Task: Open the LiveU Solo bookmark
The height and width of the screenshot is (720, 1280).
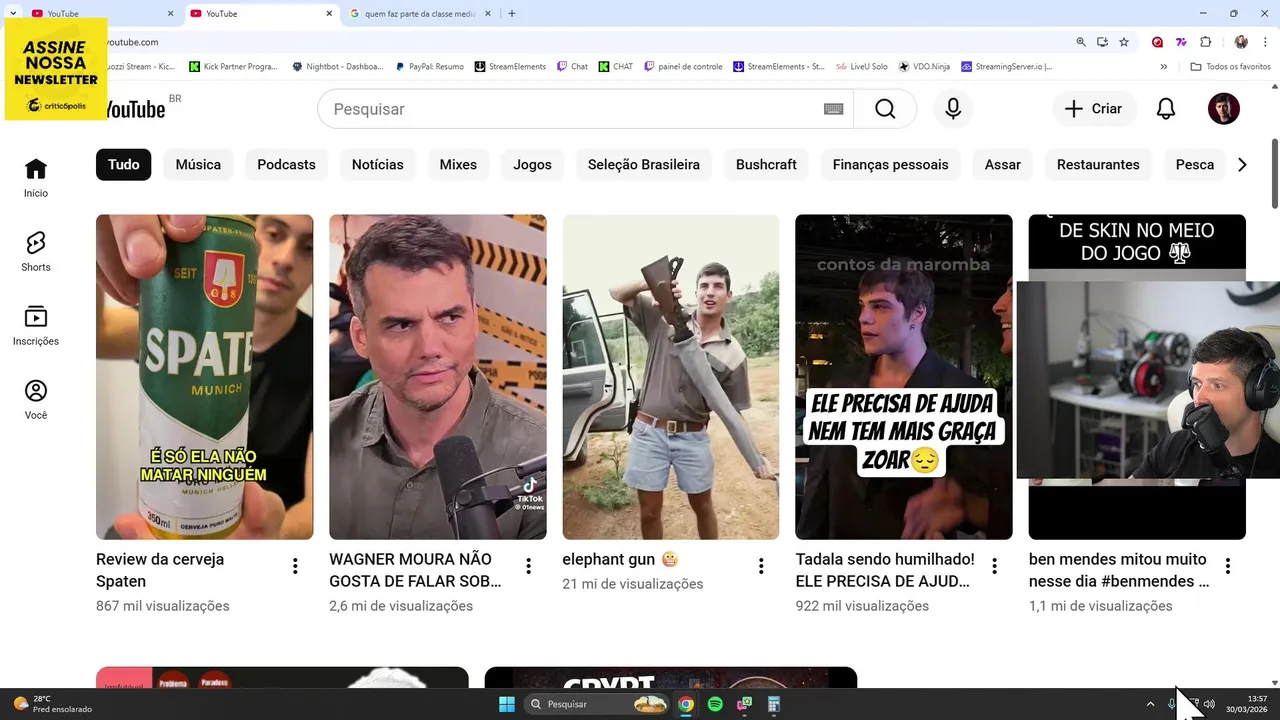Action: pos(861,67)
